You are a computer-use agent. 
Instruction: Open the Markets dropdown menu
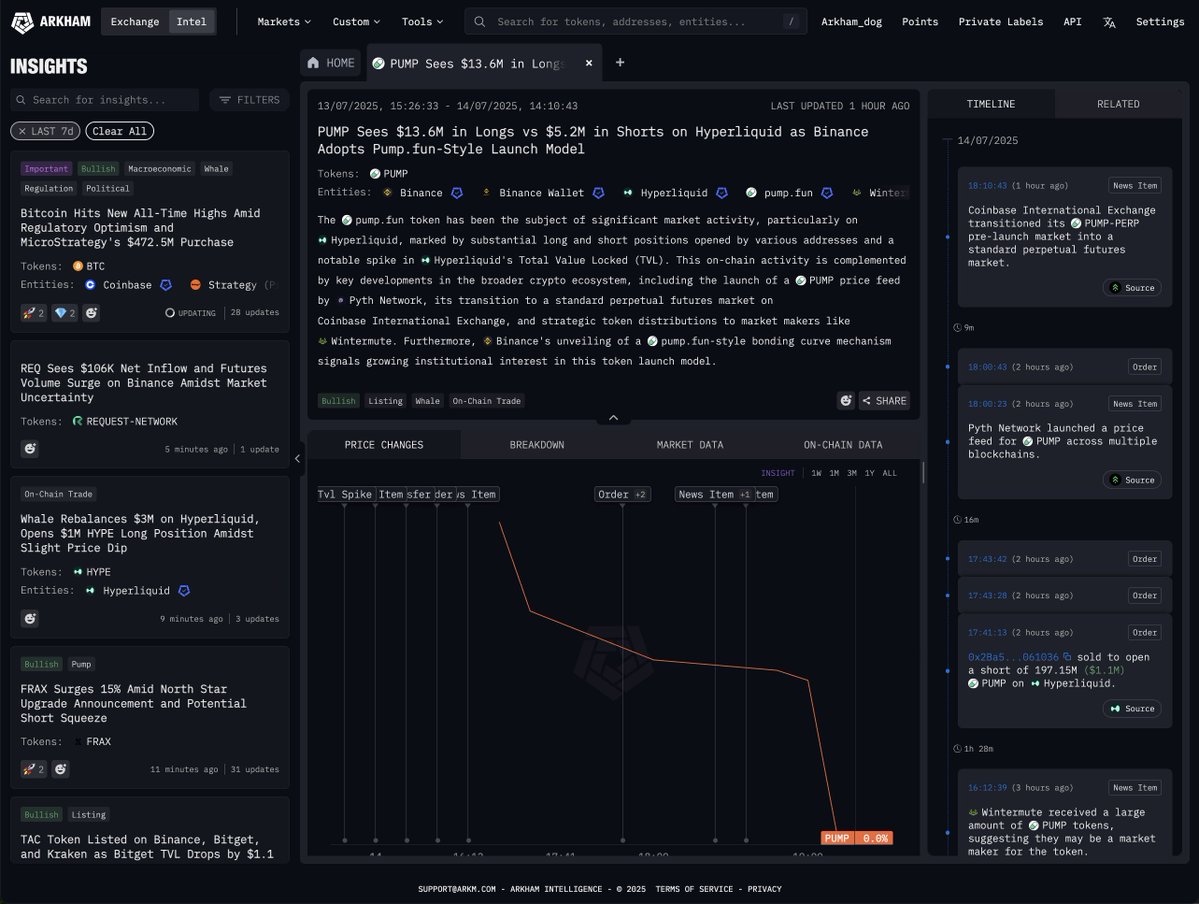284,21
